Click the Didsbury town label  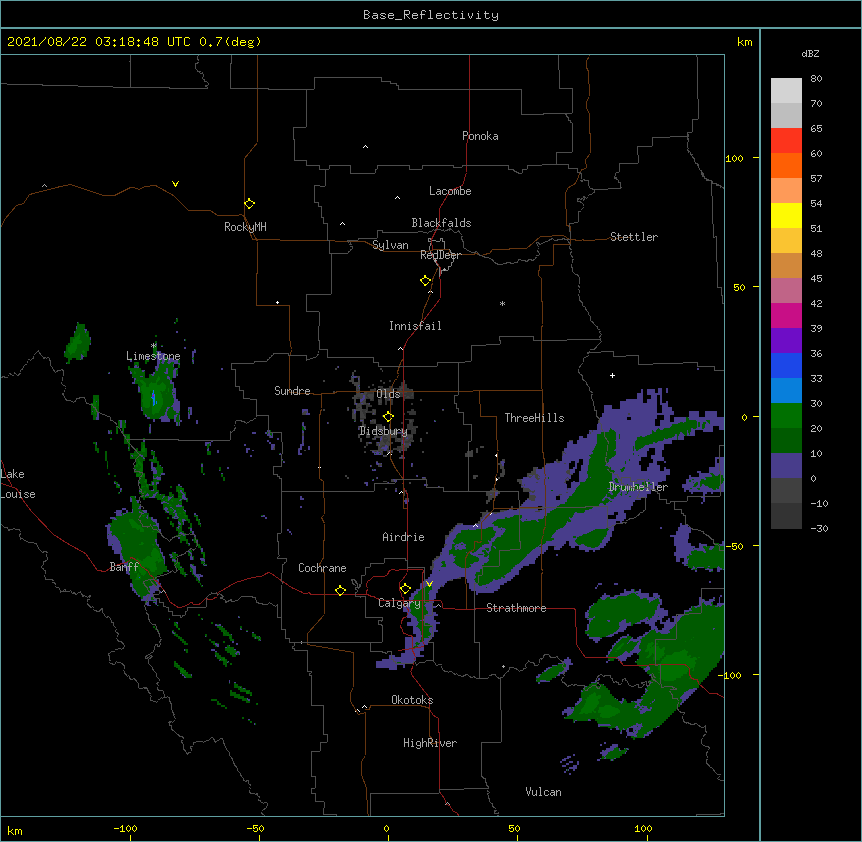pos(383,431)
